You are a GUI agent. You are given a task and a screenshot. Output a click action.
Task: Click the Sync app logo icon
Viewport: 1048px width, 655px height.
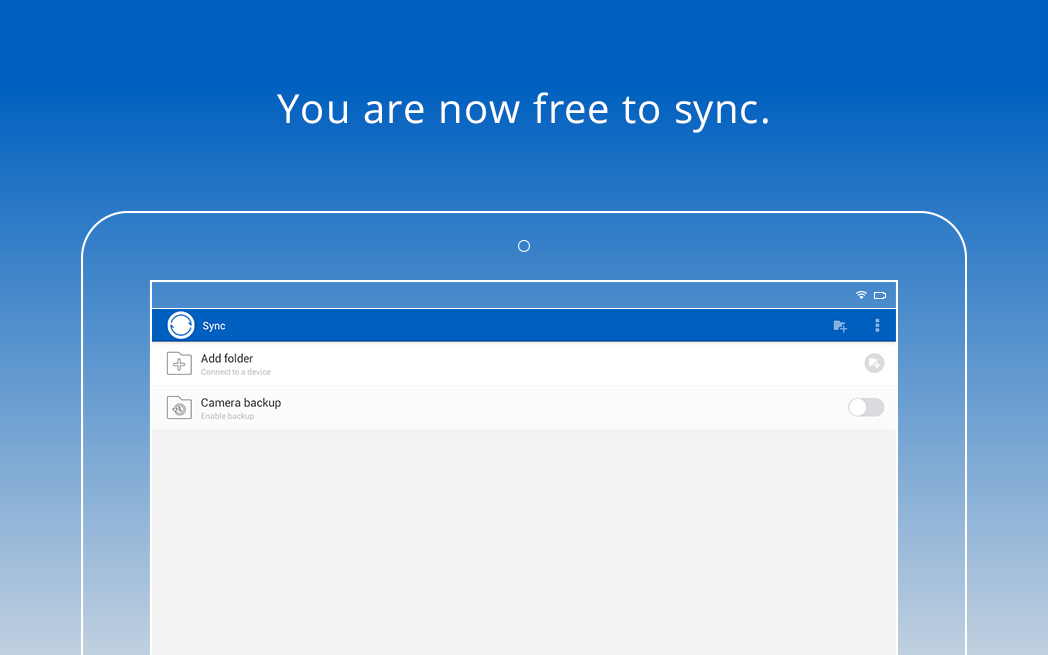[x=183, y=325]
